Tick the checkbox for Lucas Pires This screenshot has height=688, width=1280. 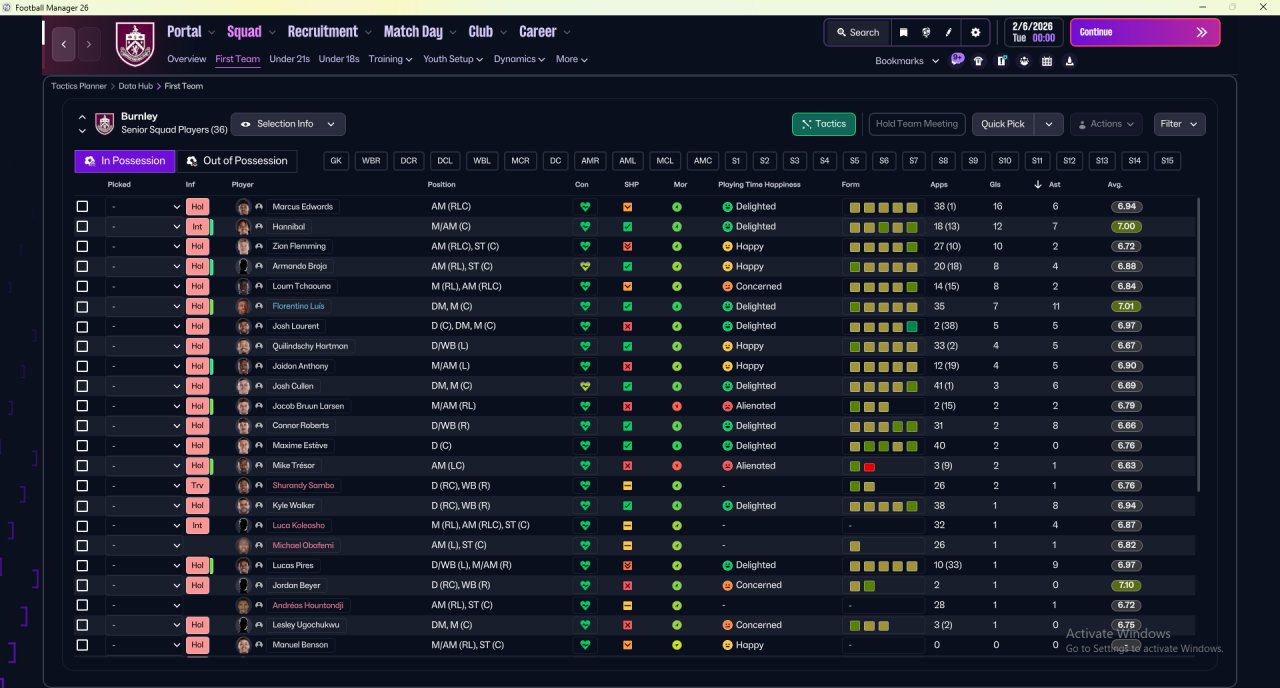coord(82,565)
